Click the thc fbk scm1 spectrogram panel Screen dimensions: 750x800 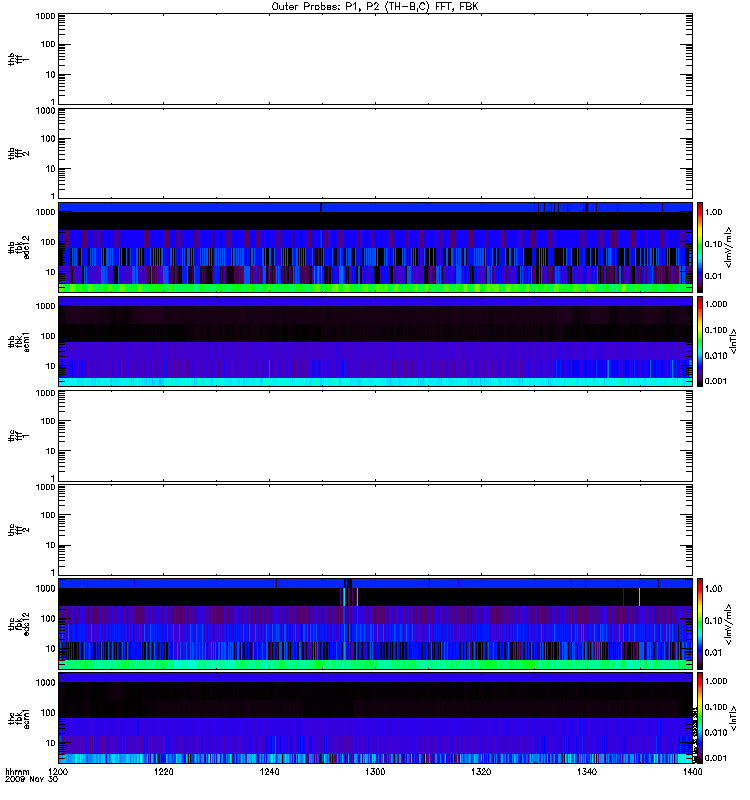(x=375, y=717)
